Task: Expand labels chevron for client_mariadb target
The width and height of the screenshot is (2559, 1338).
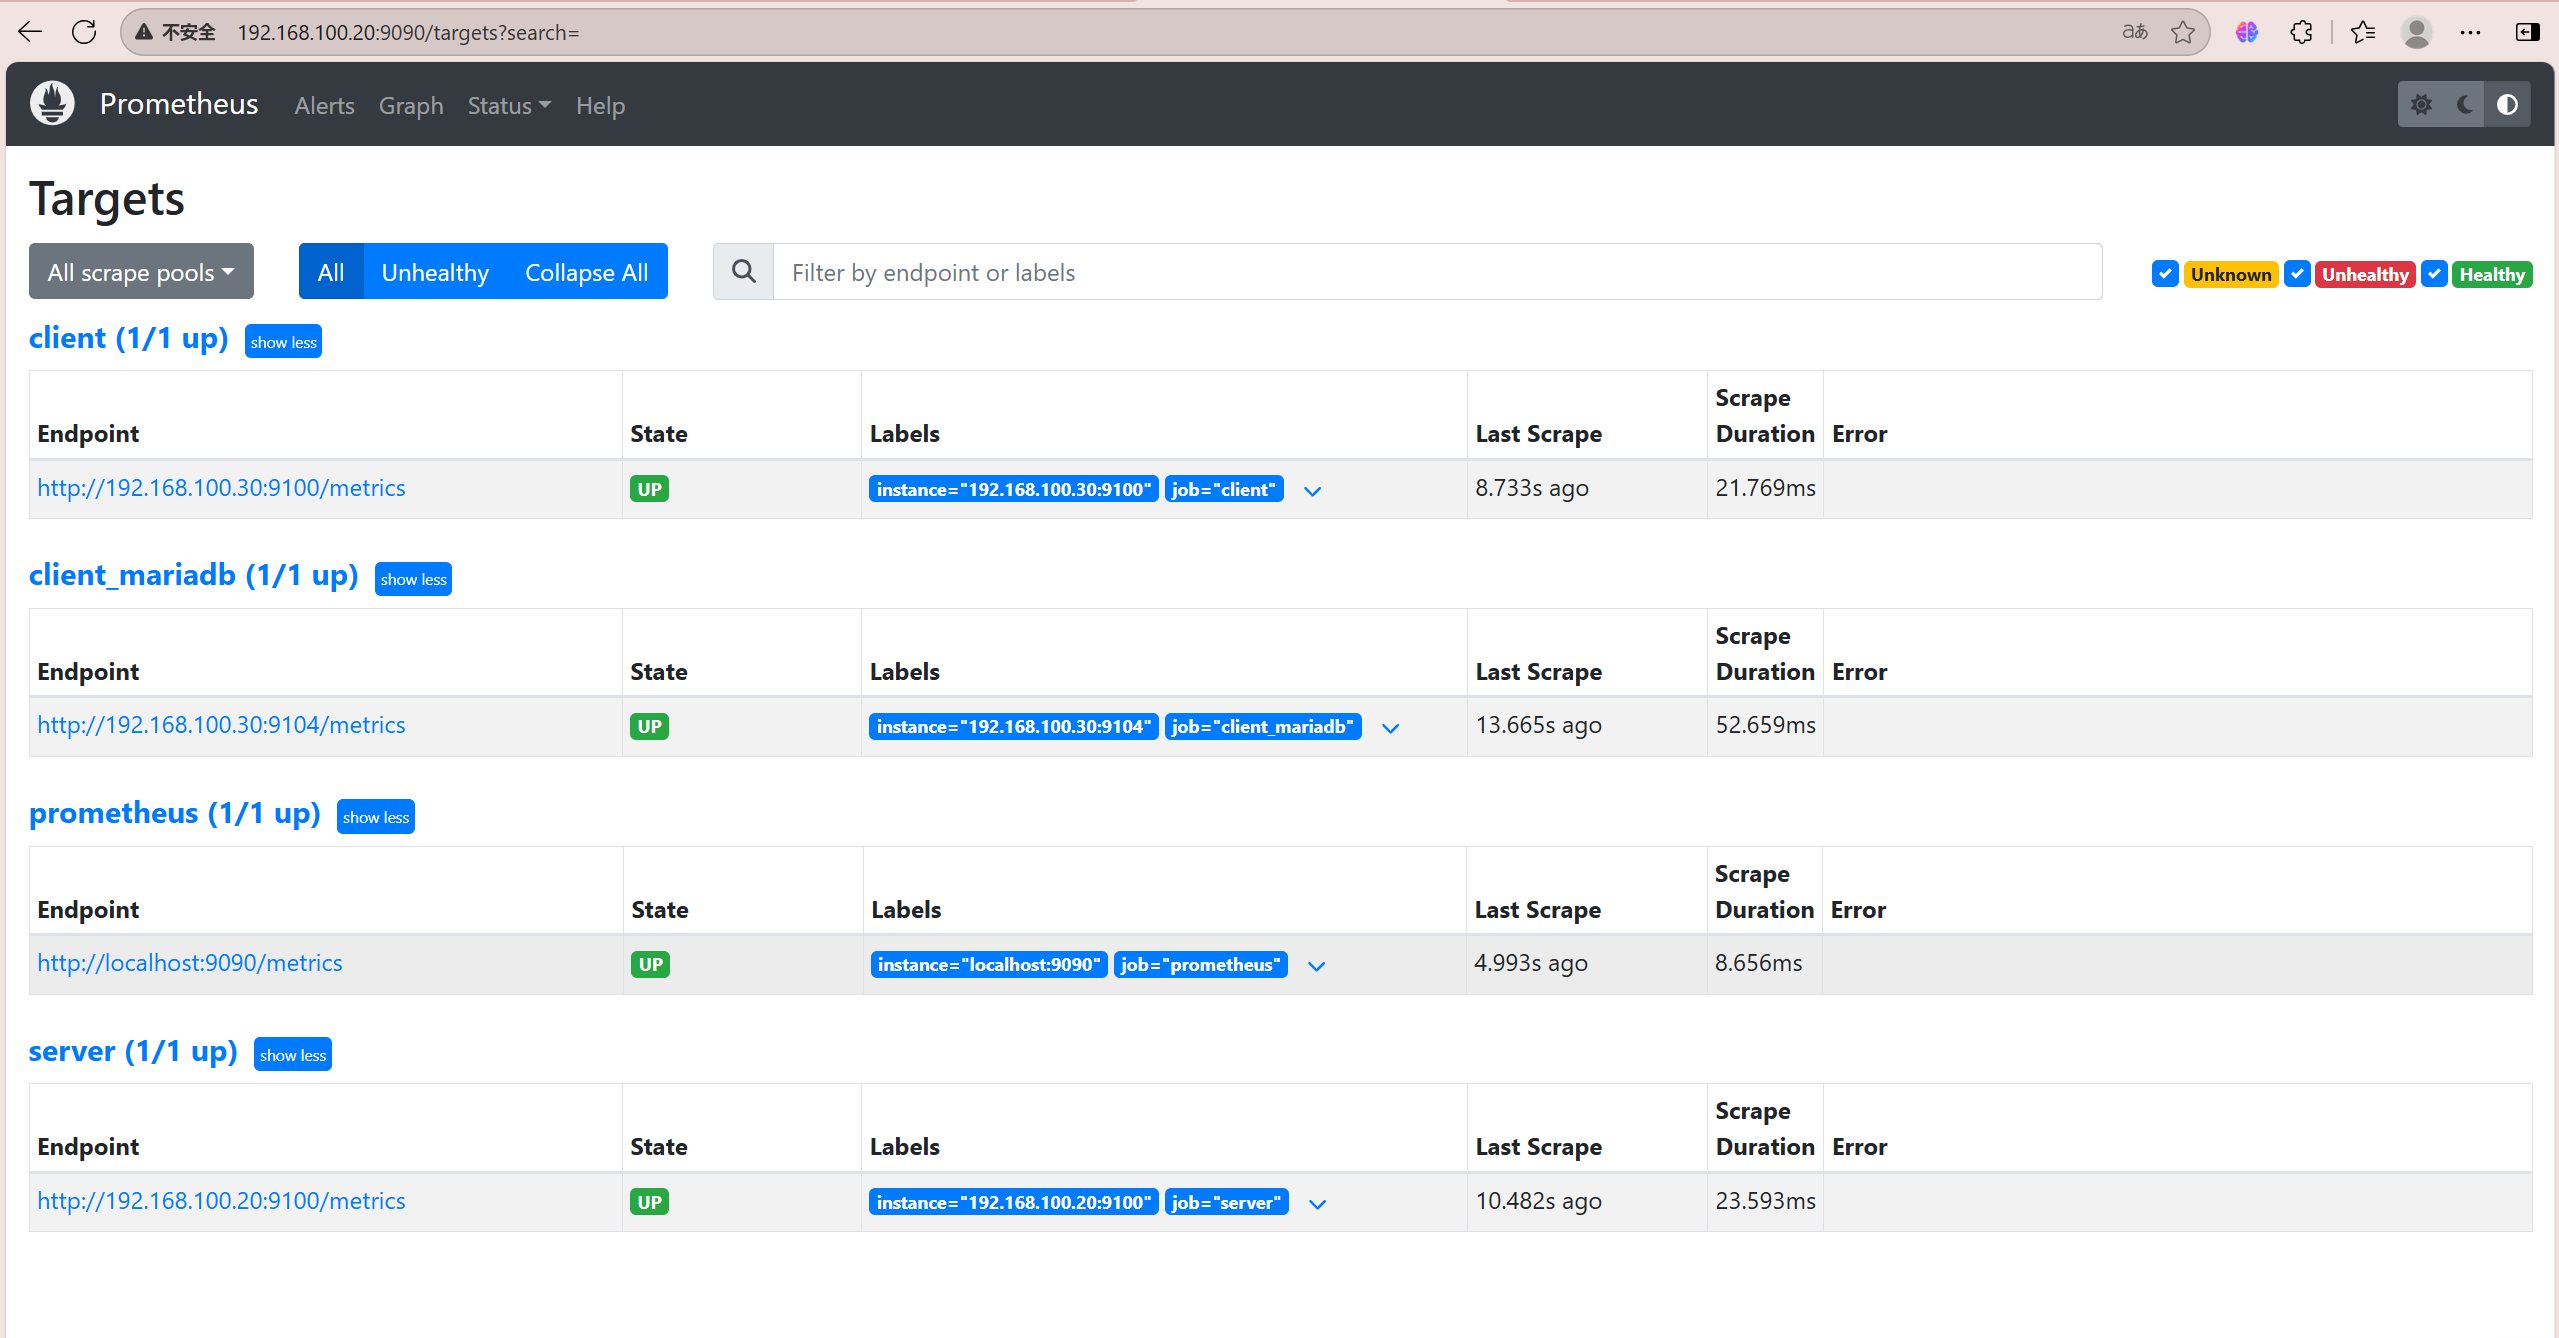Action: point(1390,728)
